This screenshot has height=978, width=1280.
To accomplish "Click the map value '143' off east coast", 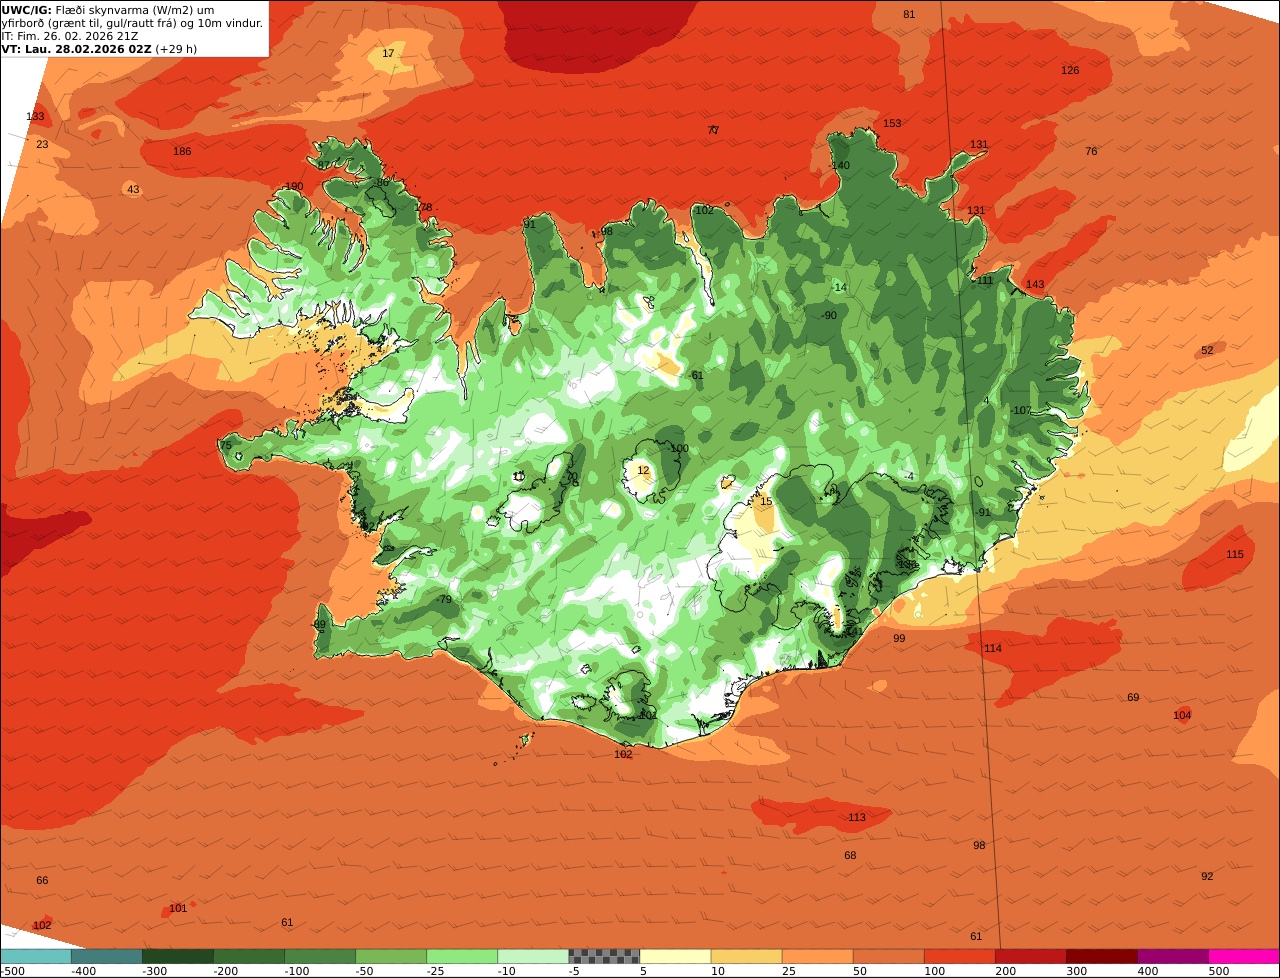I will pyautogui.click(x=1035, y=285).
